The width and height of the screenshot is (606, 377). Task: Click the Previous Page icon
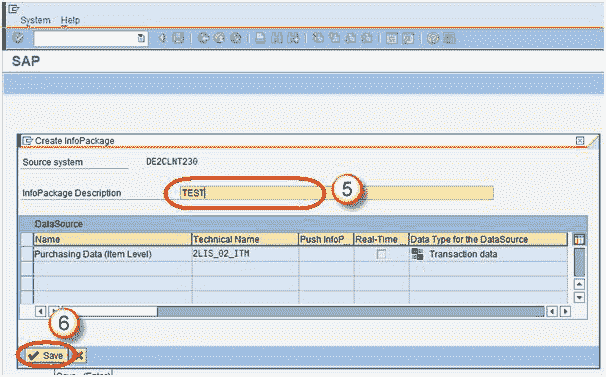(x=334, y=38)
